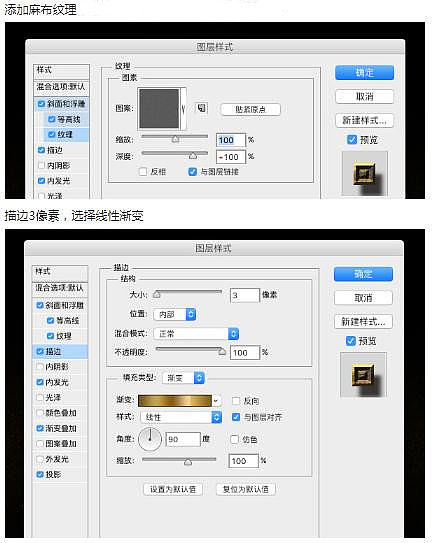Image resolution: width=436 pixels, height=543 pixels.
Task: Uncheck the 与图层对齐 checkbox
Action: pos(236,417)
